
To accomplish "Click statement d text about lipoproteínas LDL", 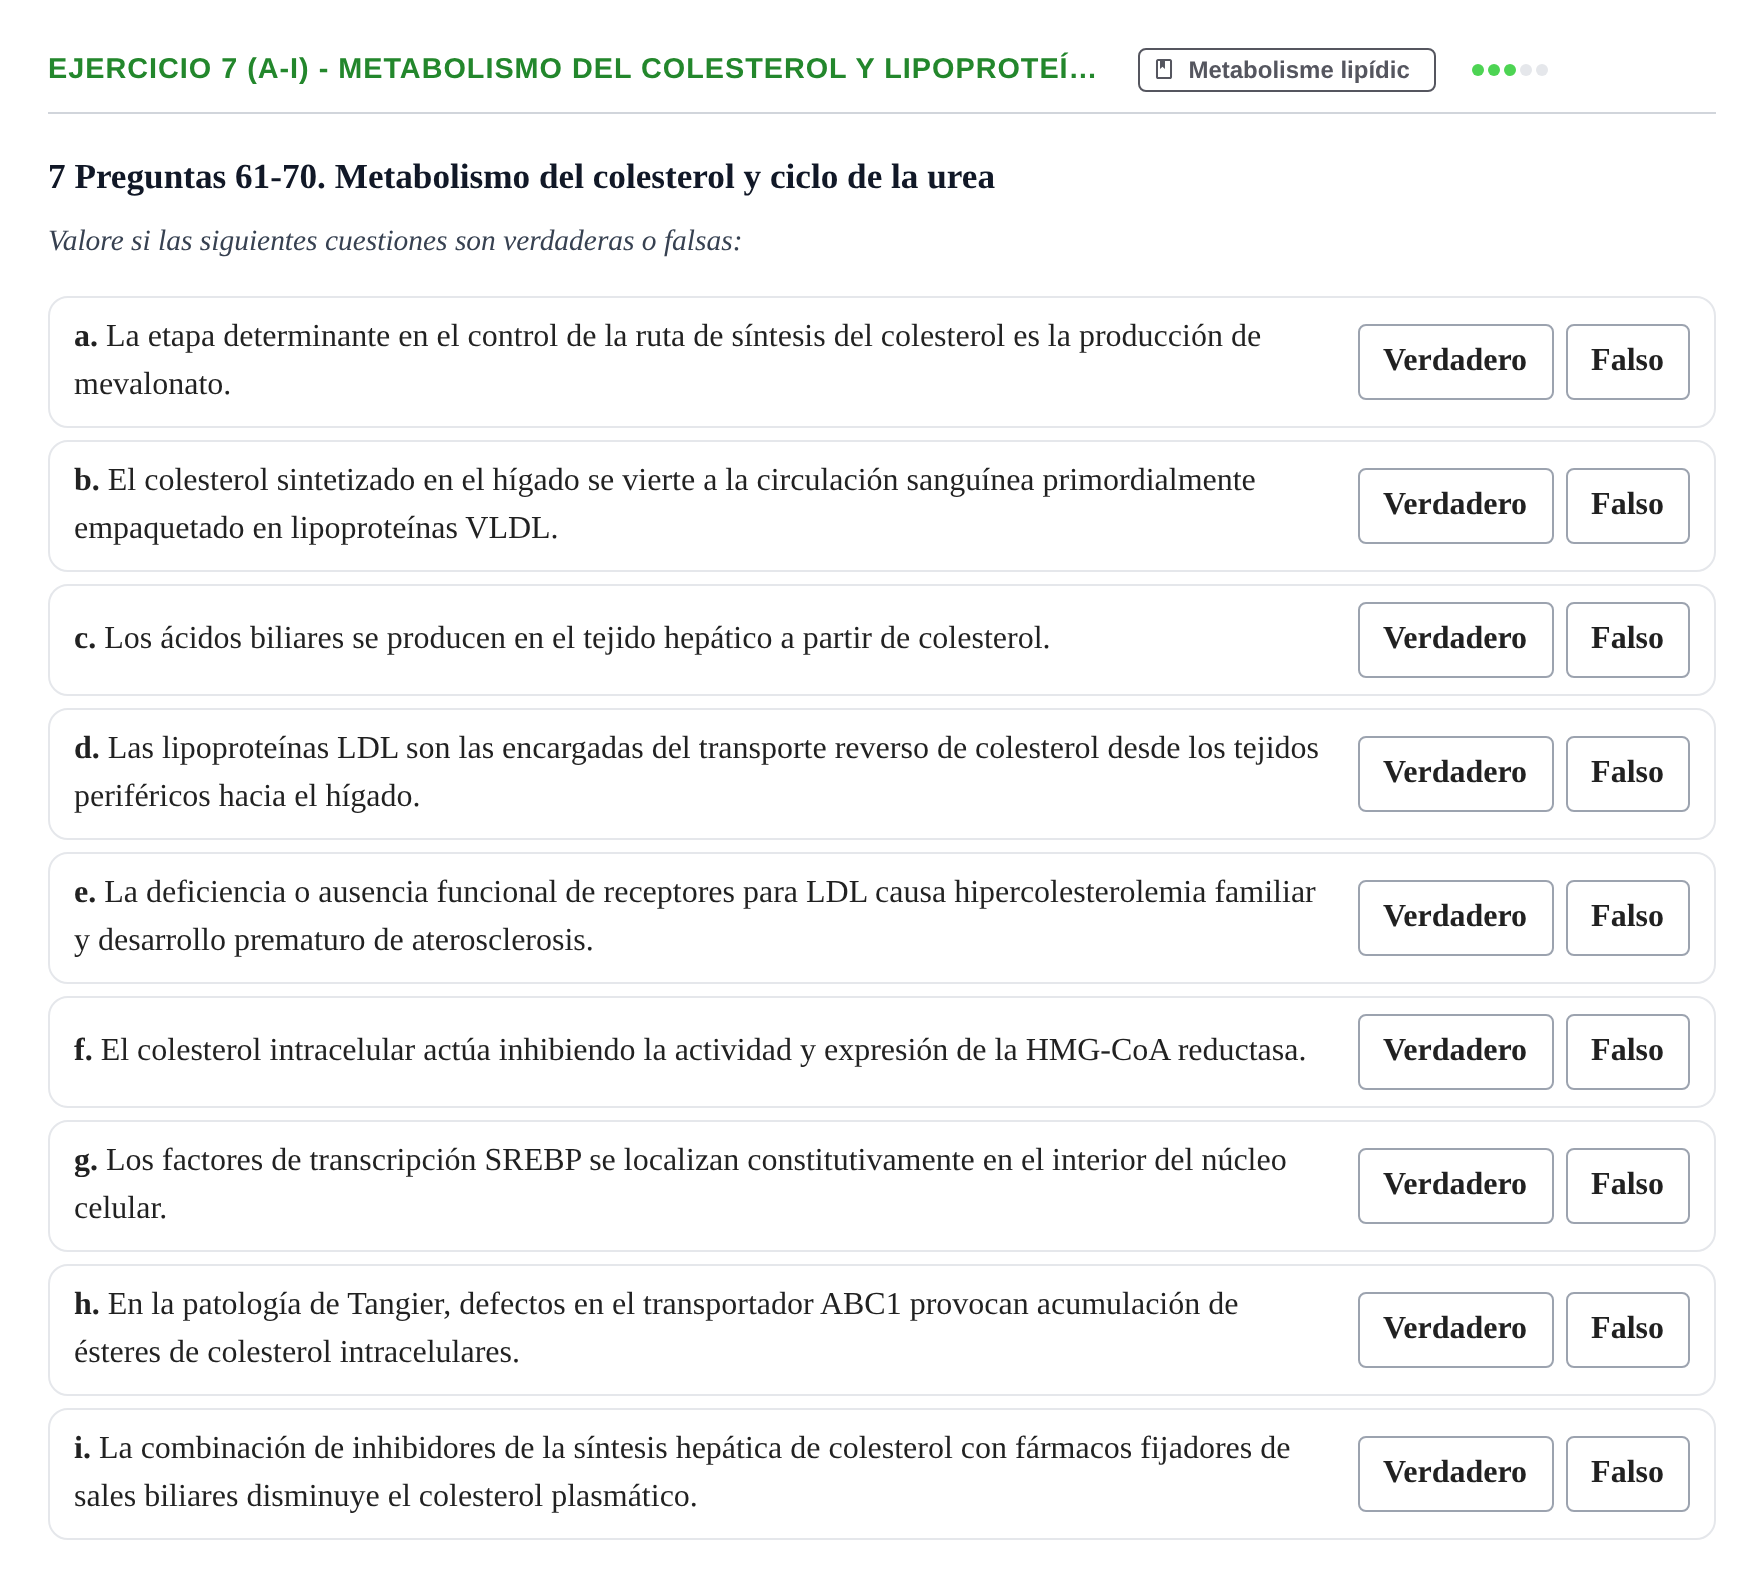I will (696, 772).
